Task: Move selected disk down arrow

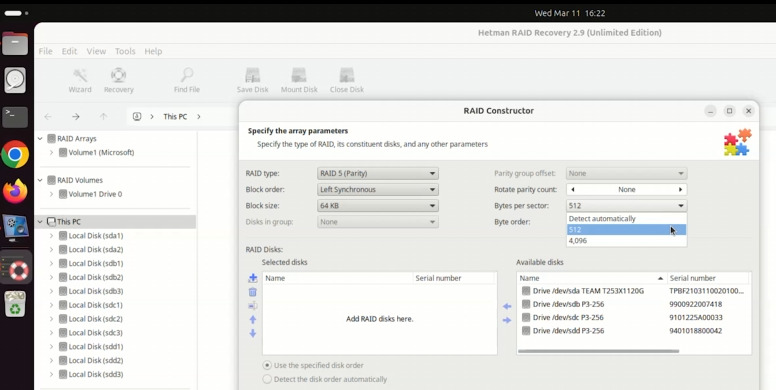Action: 252,334
